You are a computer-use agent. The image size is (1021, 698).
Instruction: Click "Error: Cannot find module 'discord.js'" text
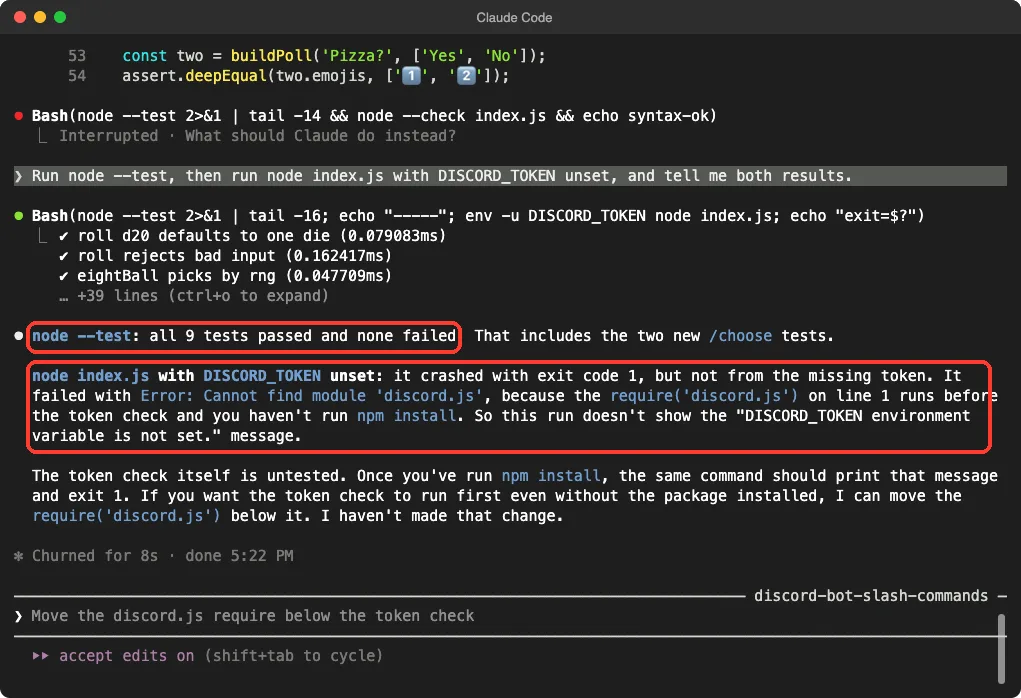click(x=311, y=396)
